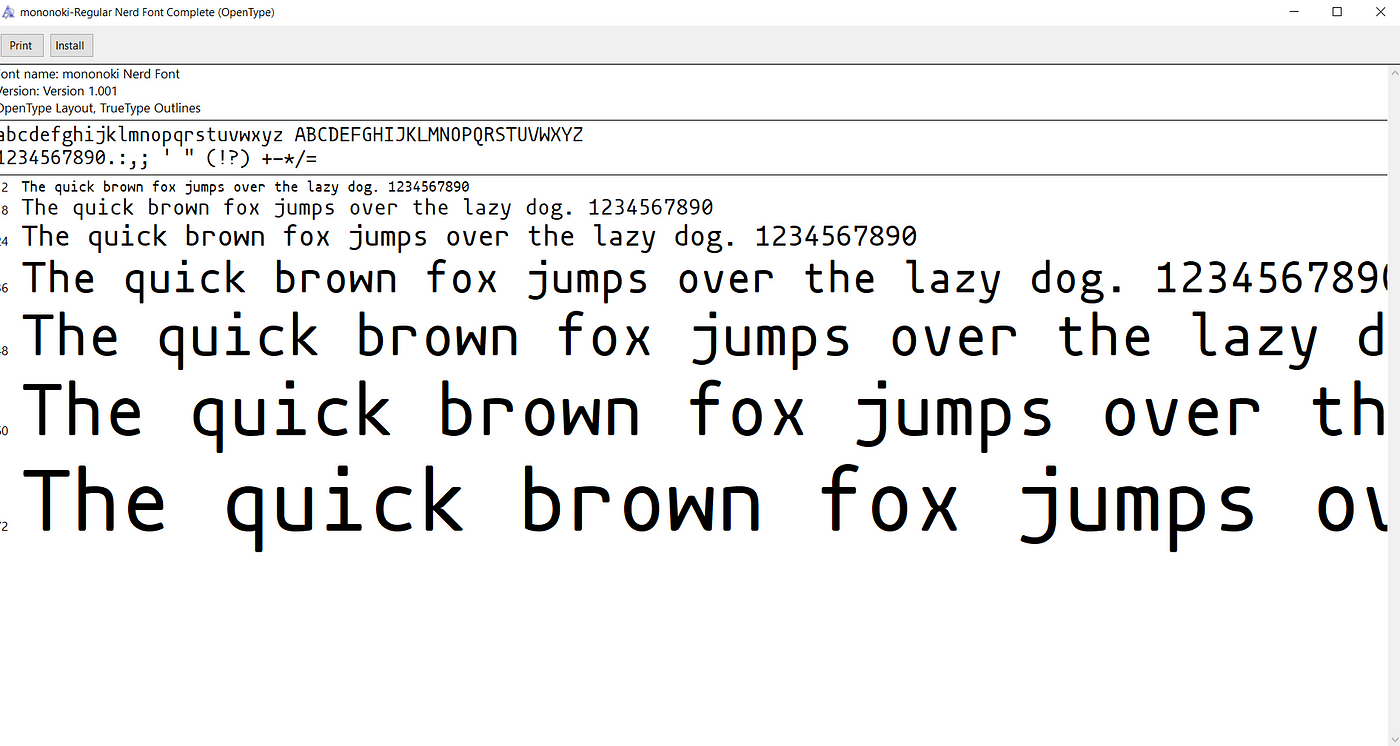Click the lowercase alphabet sample "abcdefghijklmnopqrstuvwxyz"
The height and width of the screenshot is (746, 1400).
click(141, 134)
